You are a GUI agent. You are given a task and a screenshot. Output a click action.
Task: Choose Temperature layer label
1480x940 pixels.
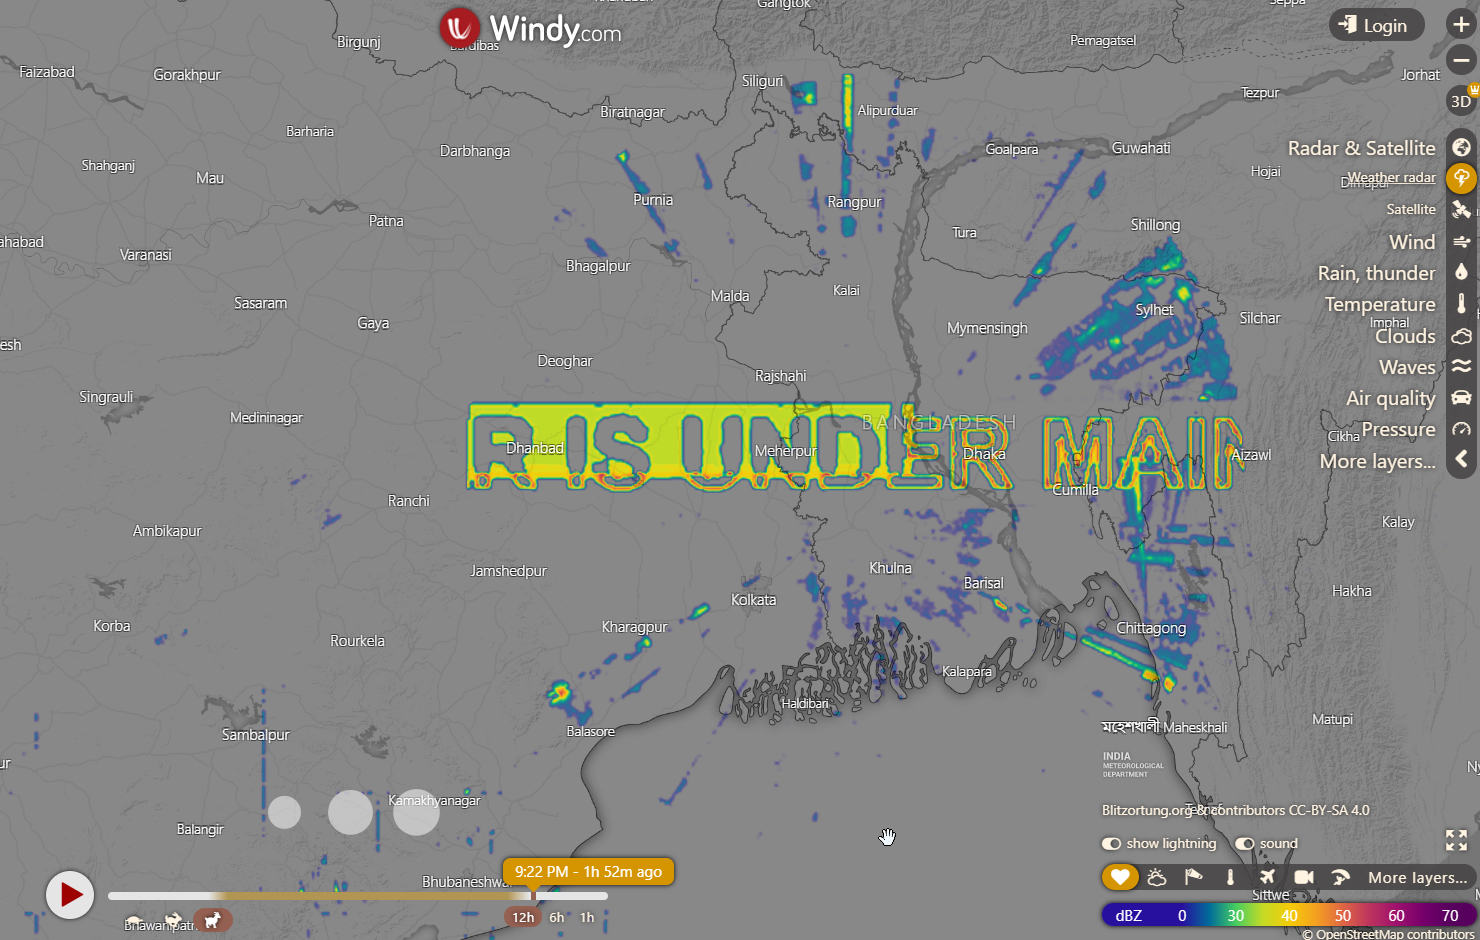point(1380,304)
